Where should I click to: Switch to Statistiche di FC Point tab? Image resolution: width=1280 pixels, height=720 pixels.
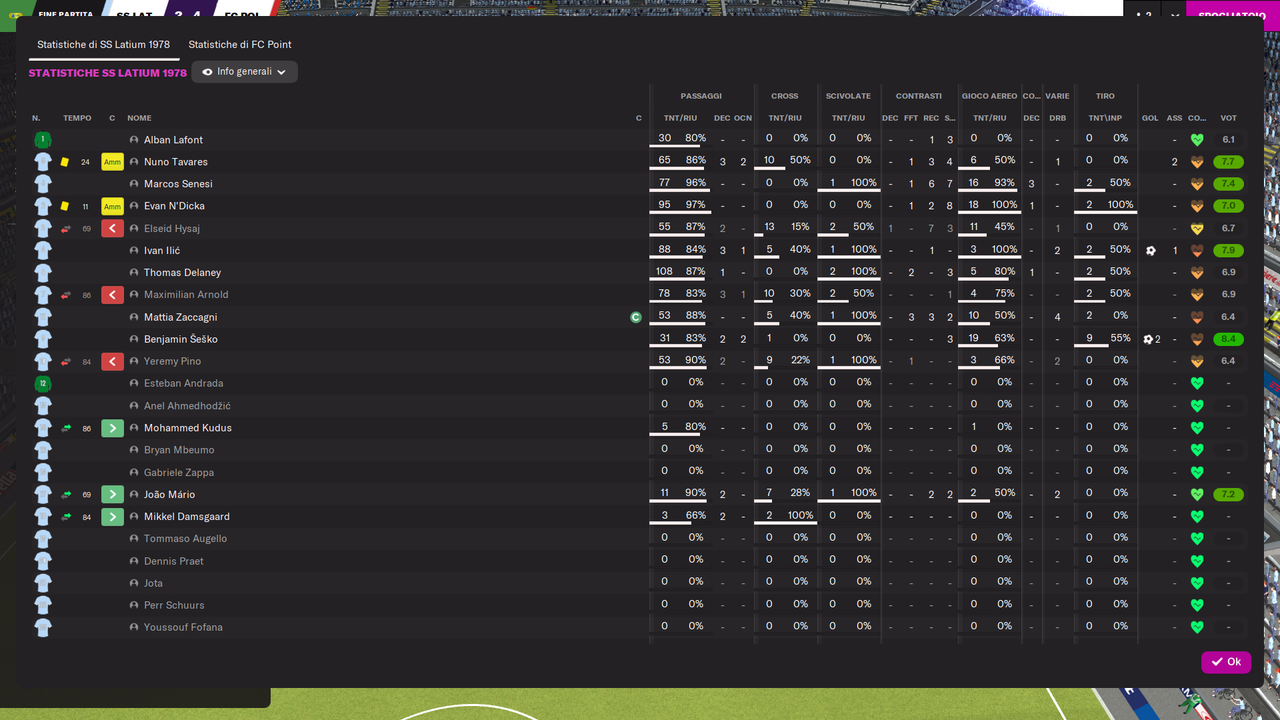[x=240, y=45]
